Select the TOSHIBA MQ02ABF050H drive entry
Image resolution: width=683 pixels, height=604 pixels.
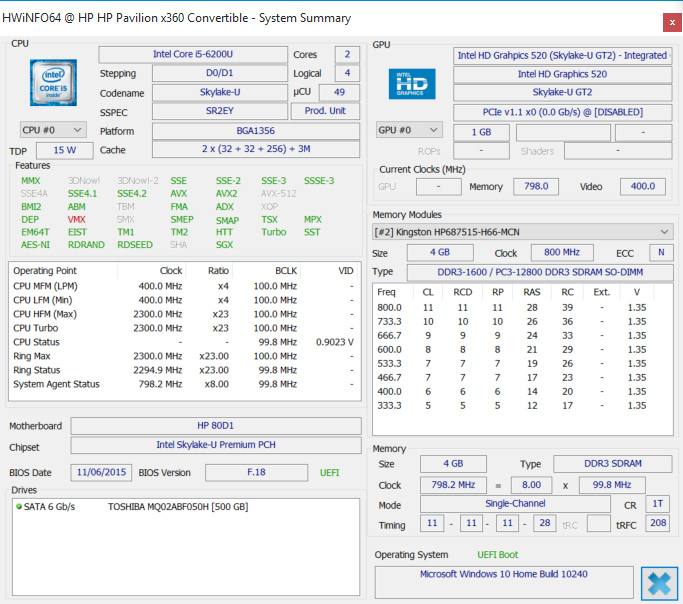pyautogui.click(x=178, y=507)
